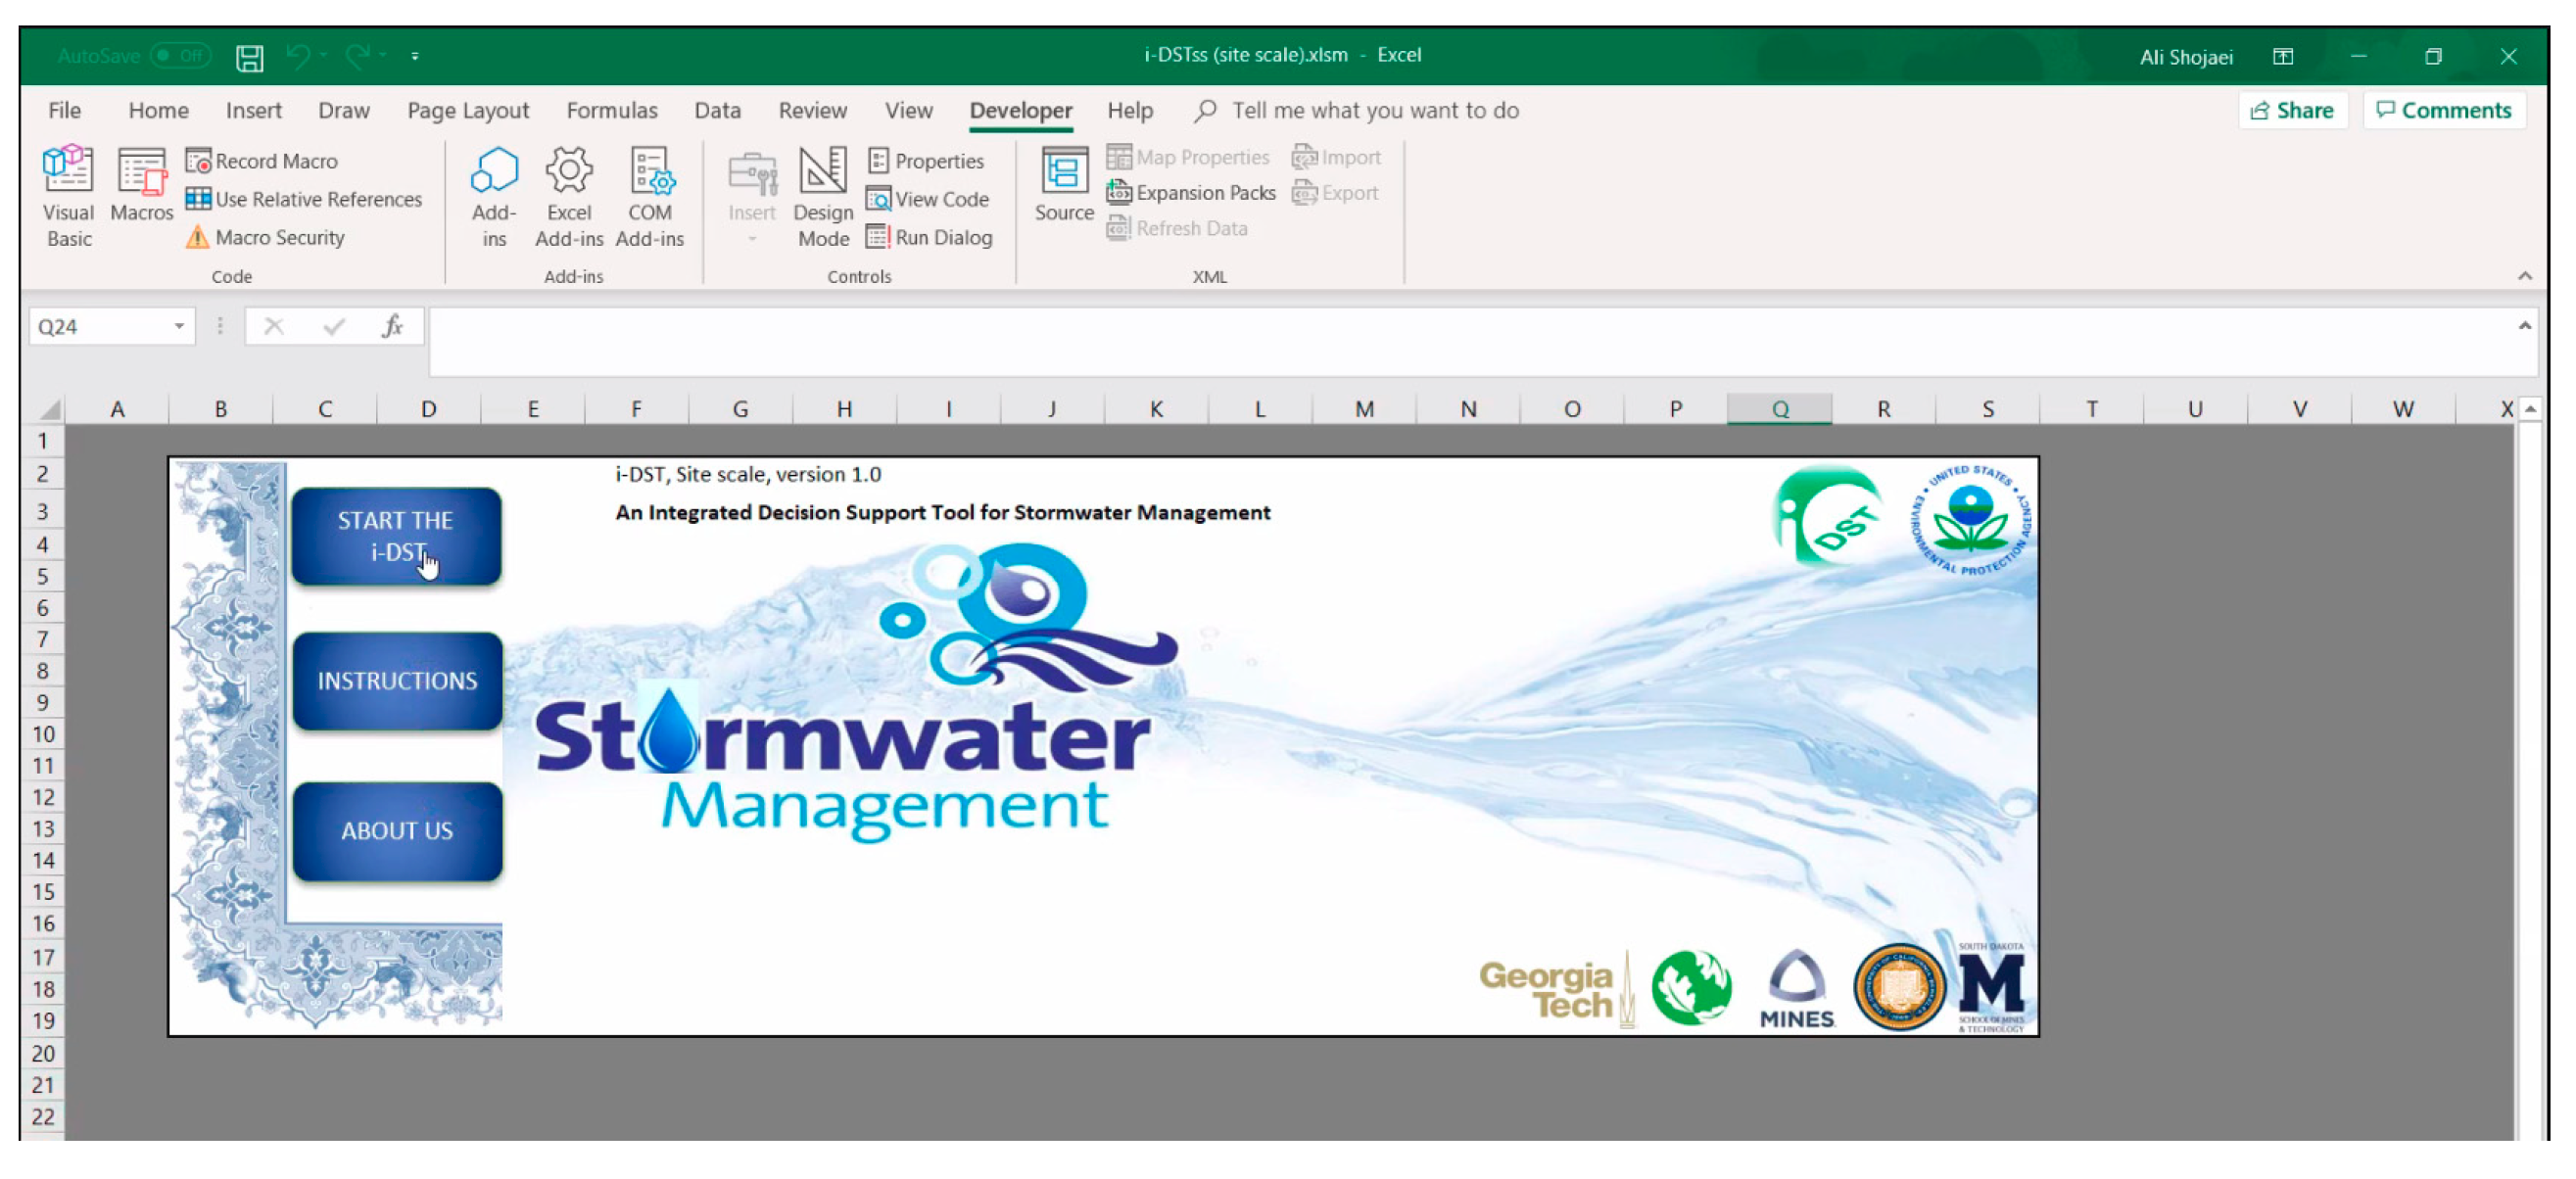Screen dimensions: 2576x1179
Task: Click Map Properties
Action: [1188, 157]
